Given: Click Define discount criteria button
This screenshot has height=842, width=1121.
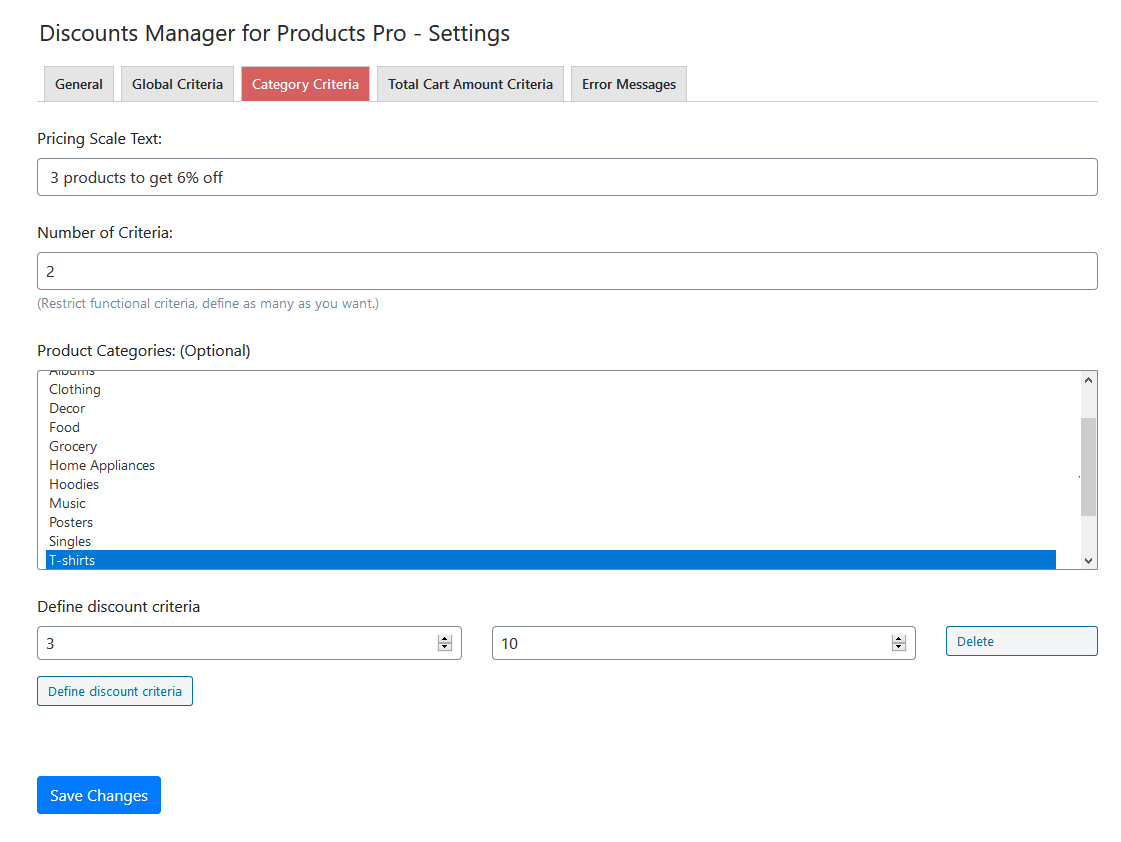Looking at the screenshot, I should pos(115,691).
